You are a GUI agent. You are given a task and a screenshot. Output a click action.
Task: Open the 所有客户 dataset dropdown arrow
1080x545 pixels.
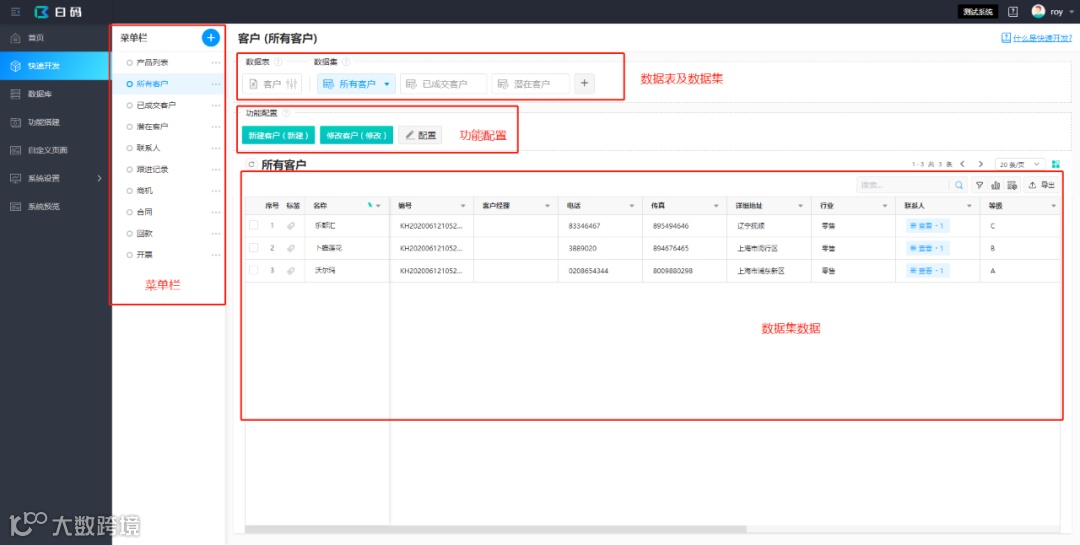tap(386, 84)
